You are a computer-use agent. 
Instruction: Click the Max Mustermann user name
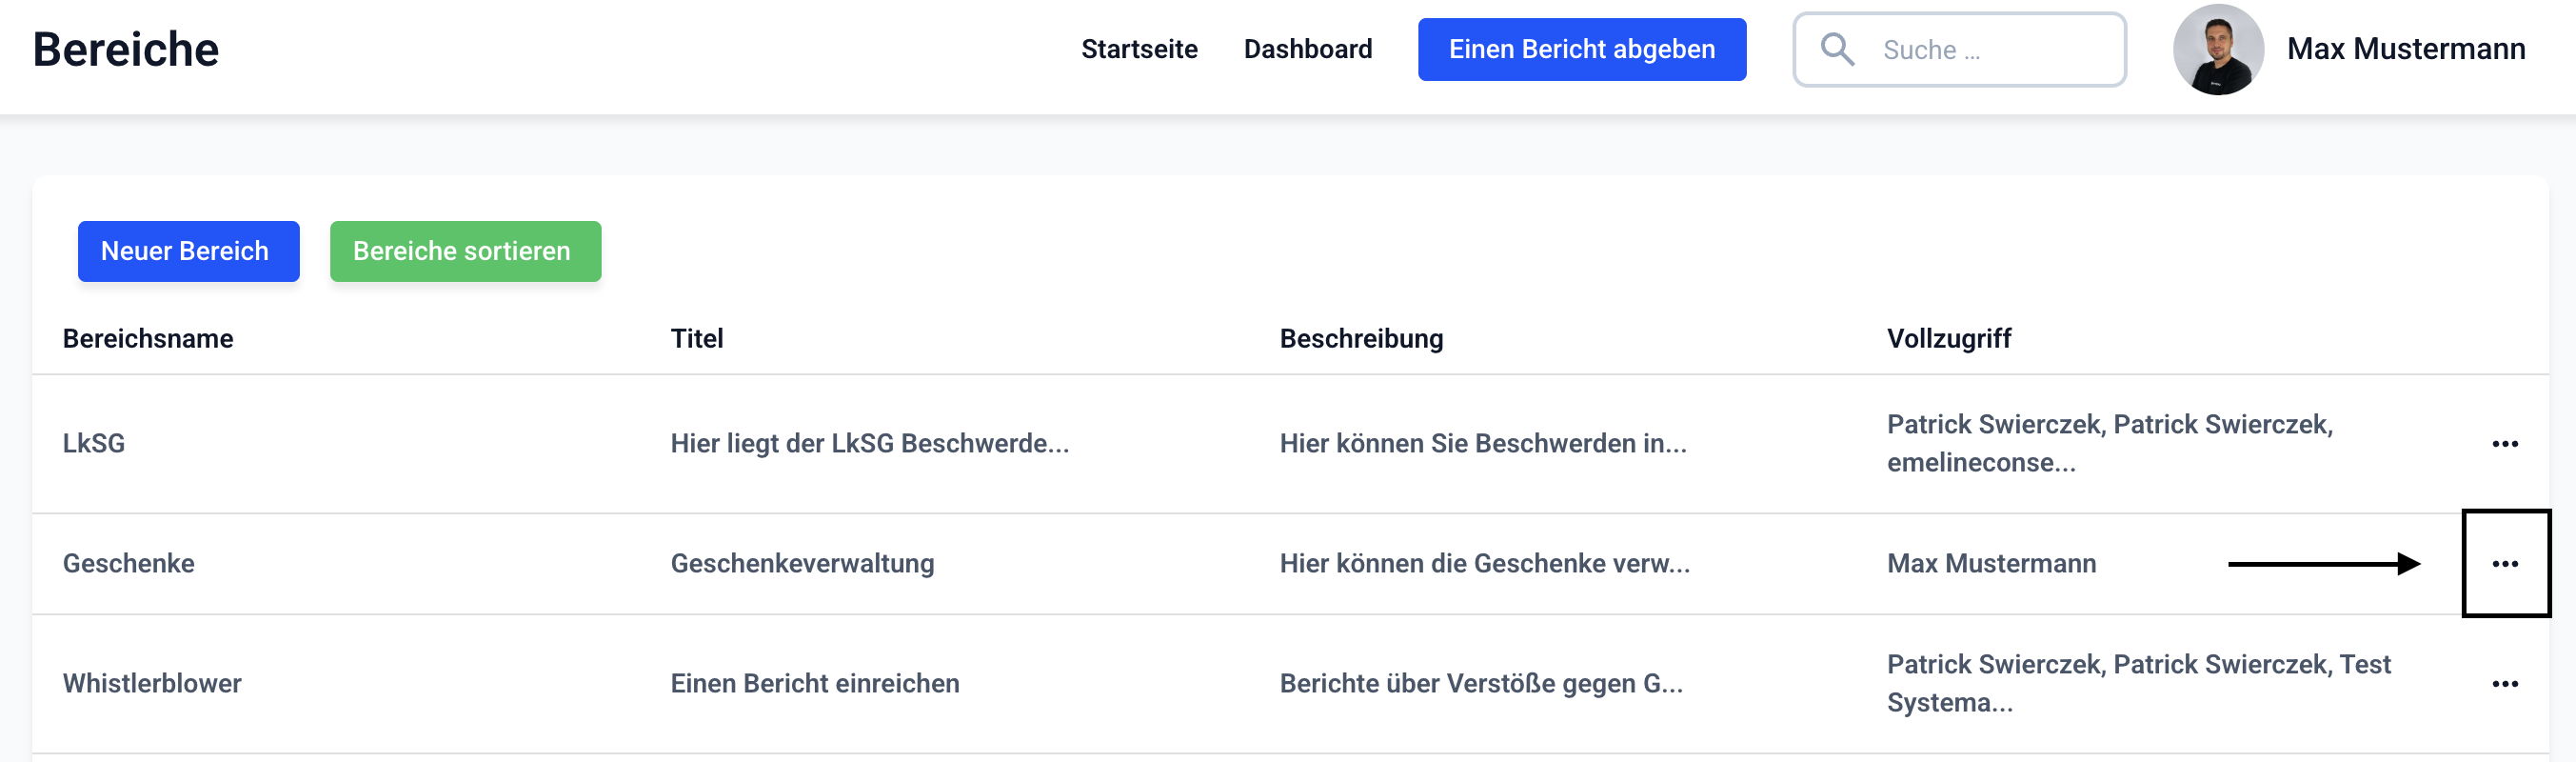pyautogui.click(x=2405, y=49)
